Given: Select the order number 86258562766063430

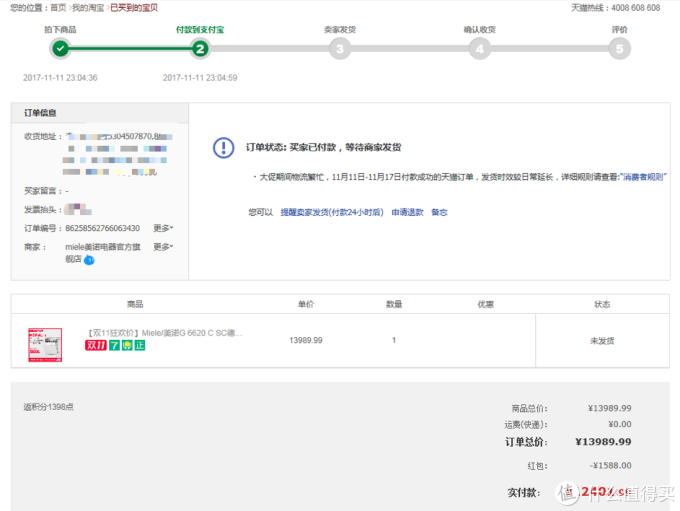Looking at the screenshot, I should 102,228.
